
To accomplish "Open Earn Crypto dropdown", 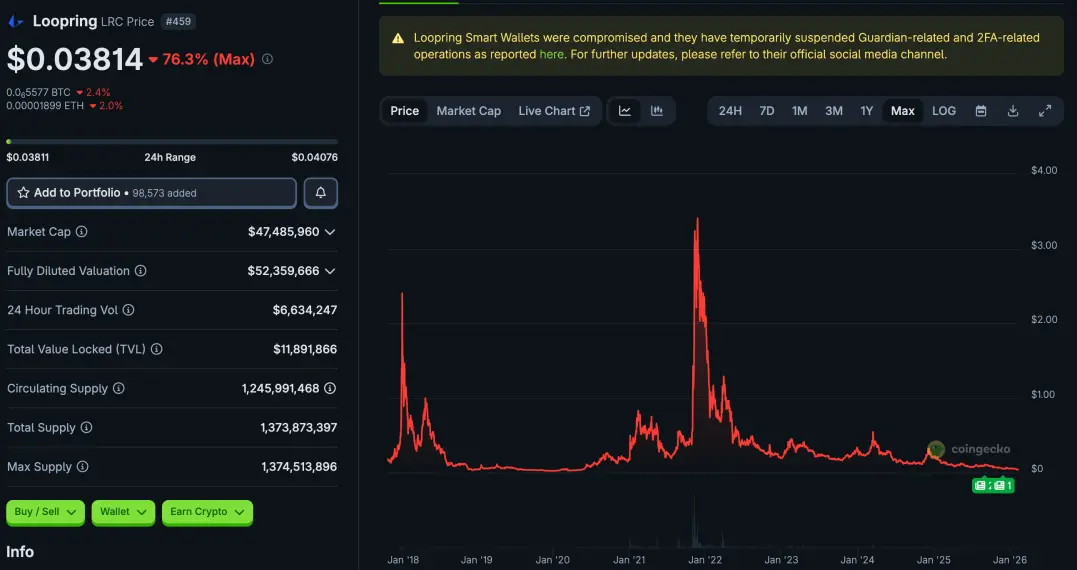I will click(x=207, y=512).
